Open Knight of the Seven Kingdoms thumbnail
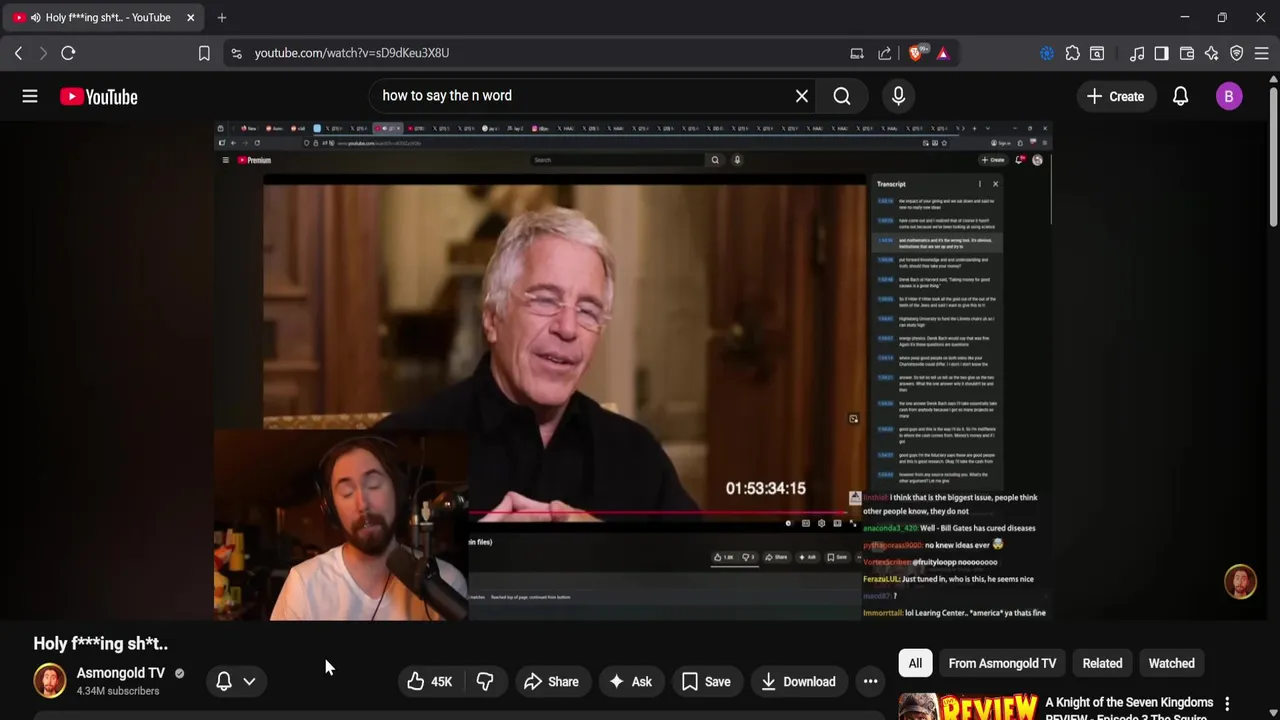This screenshot has width=1280, height=720. (967, 706)
